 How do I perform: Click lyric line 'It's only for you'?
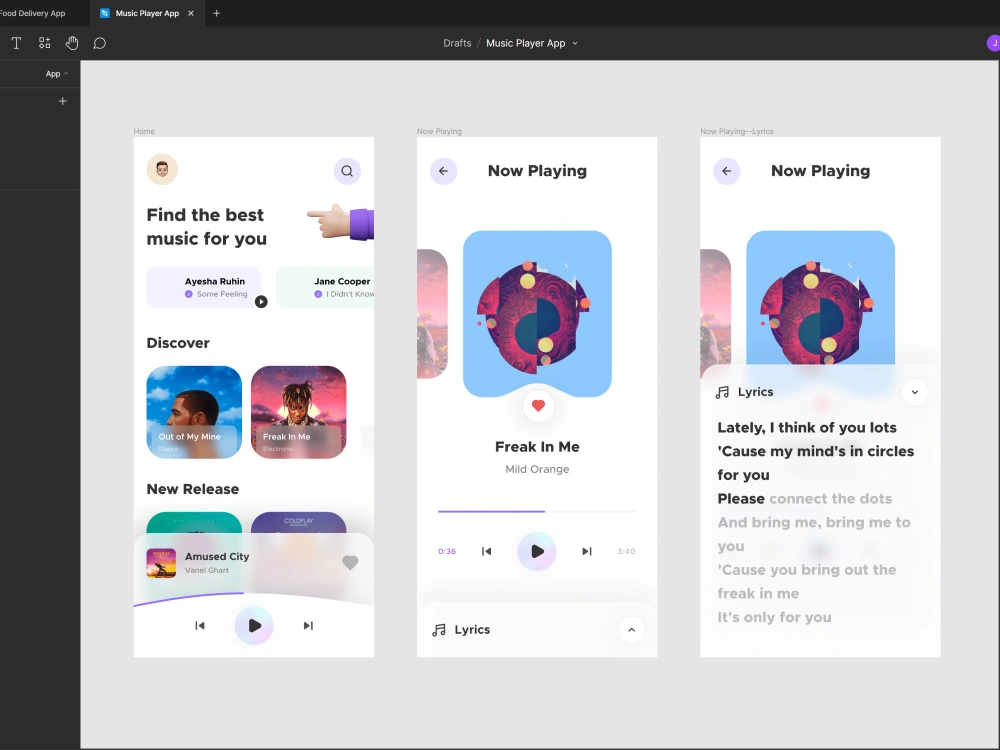coord(774,617)
